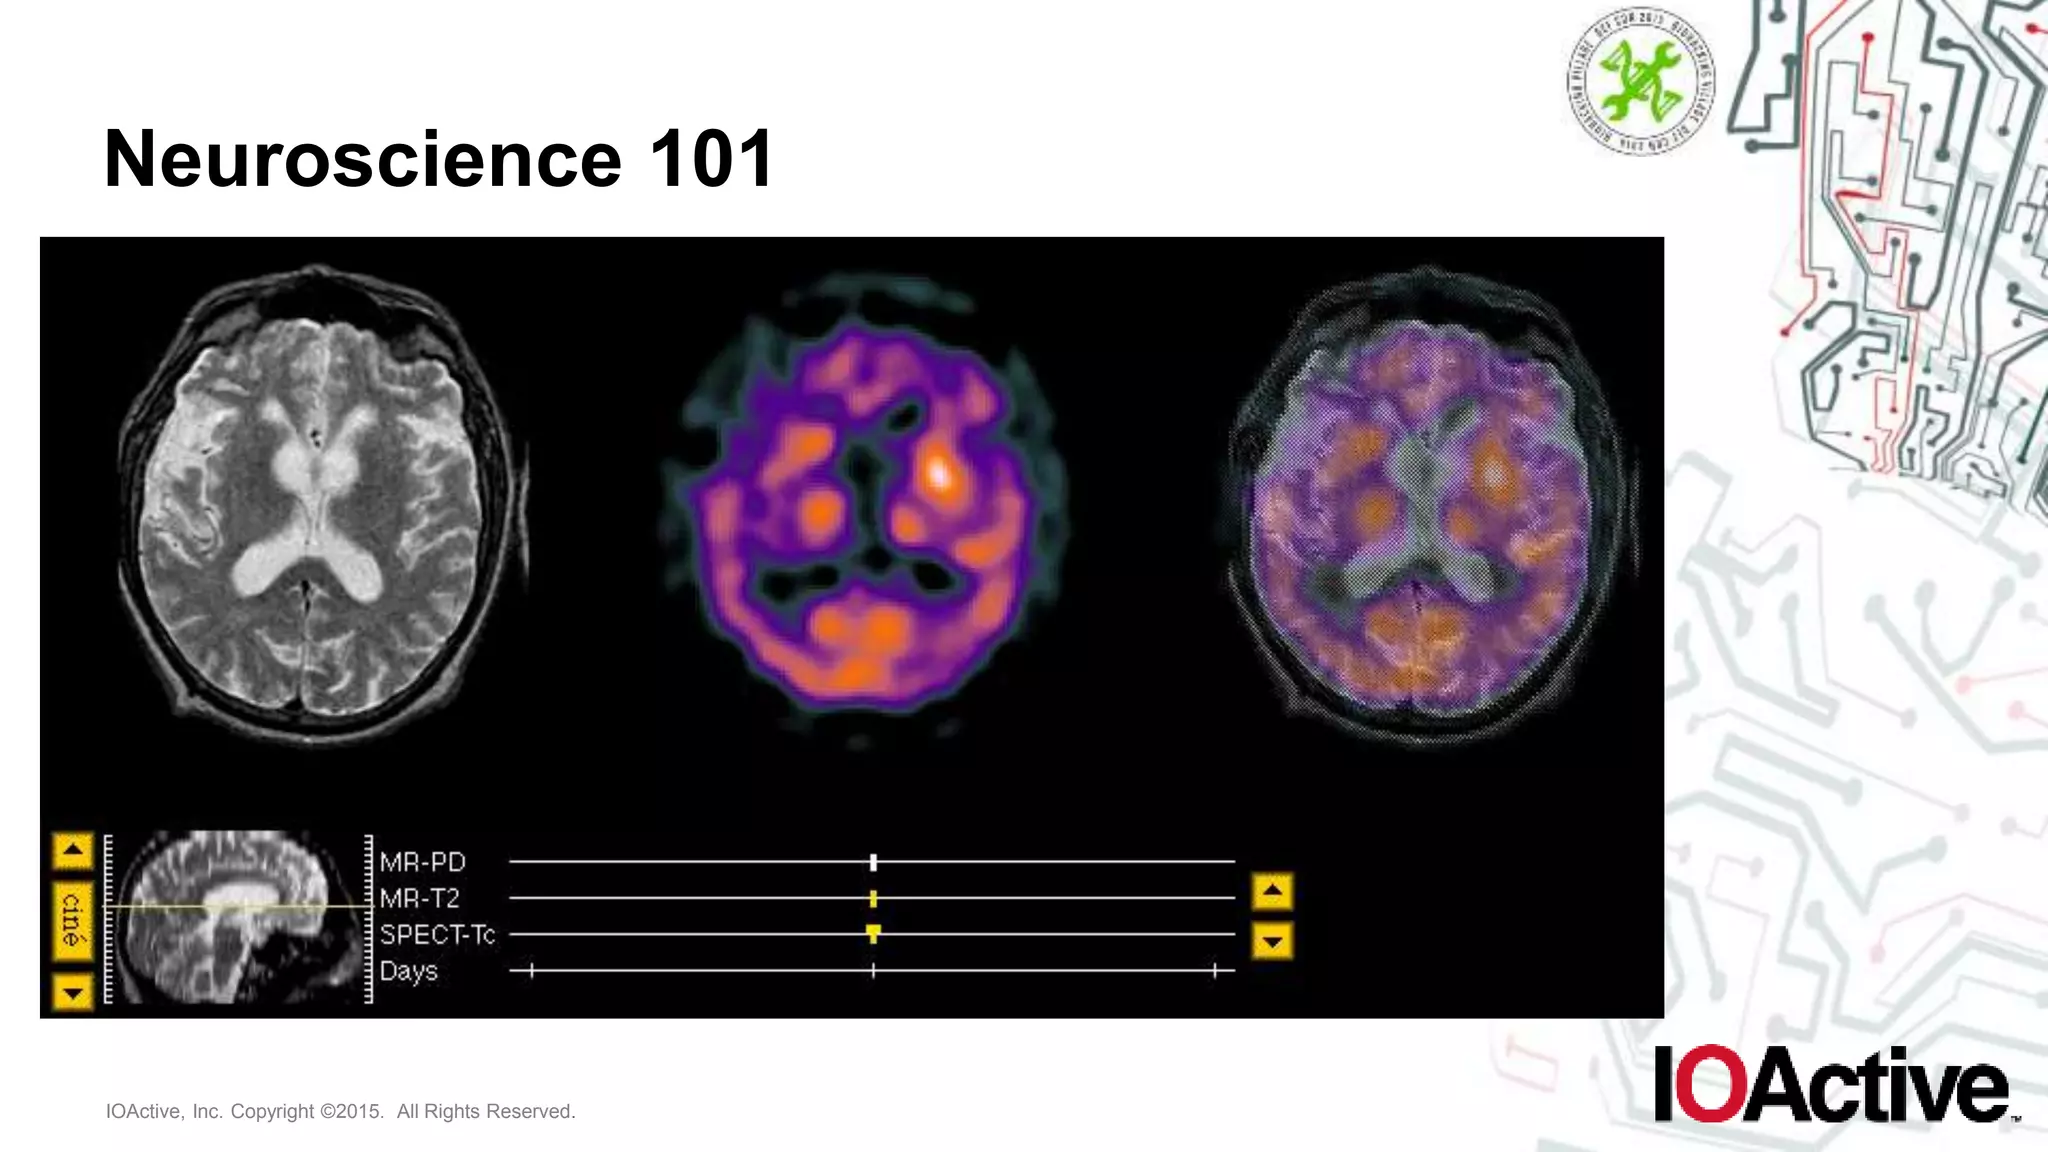Image resolution: width=2048 pixels, height=1152 pixels.
Task: Click the Days timeline label
Action: pos(408,971)
